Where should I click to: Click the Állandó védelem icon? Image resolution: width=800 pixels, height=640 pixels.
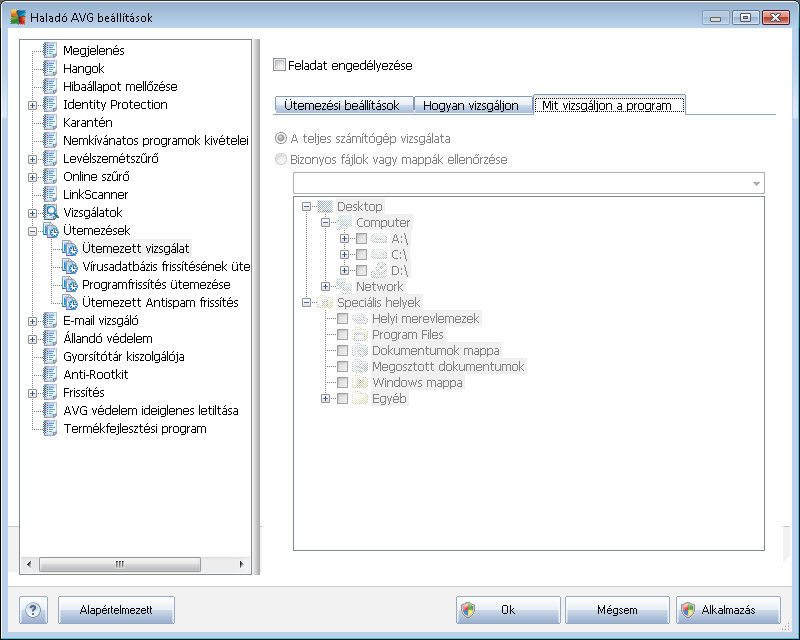pyautogui.click(x=50, y=338)
